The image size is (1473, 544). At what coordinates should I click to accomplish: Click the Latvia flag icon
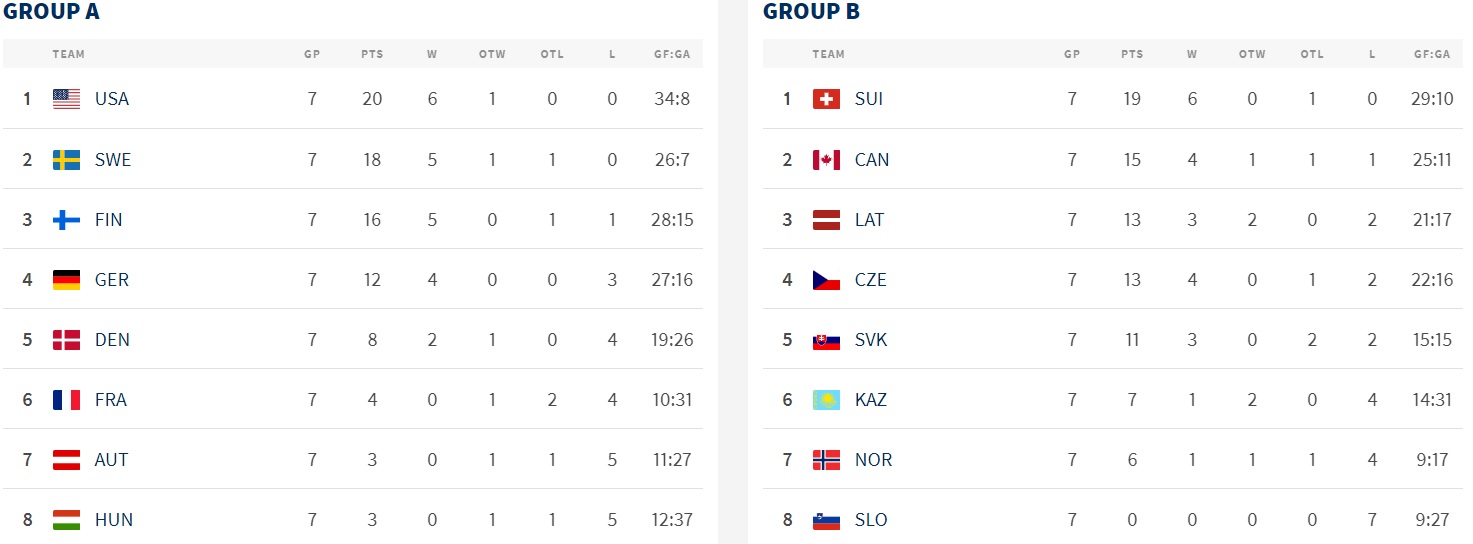click(x=826, y=220)
